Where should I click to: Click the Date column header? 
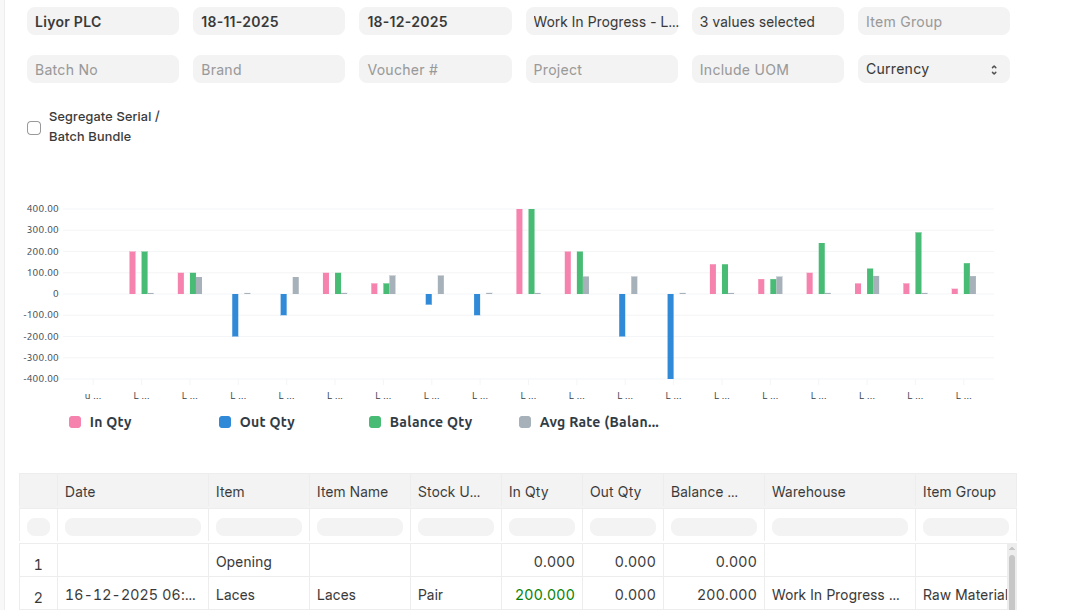pos(133,492)
